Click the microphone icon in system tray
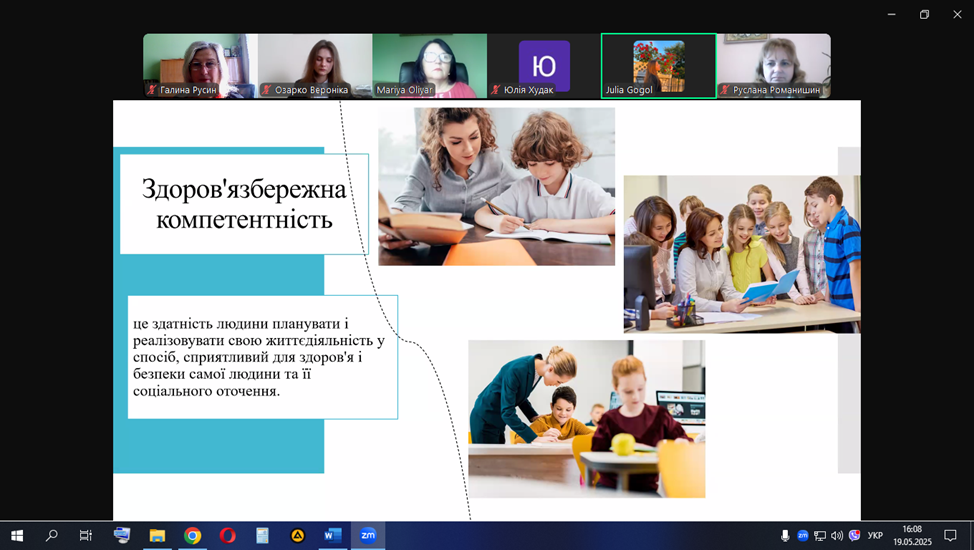 coord(785,536)
